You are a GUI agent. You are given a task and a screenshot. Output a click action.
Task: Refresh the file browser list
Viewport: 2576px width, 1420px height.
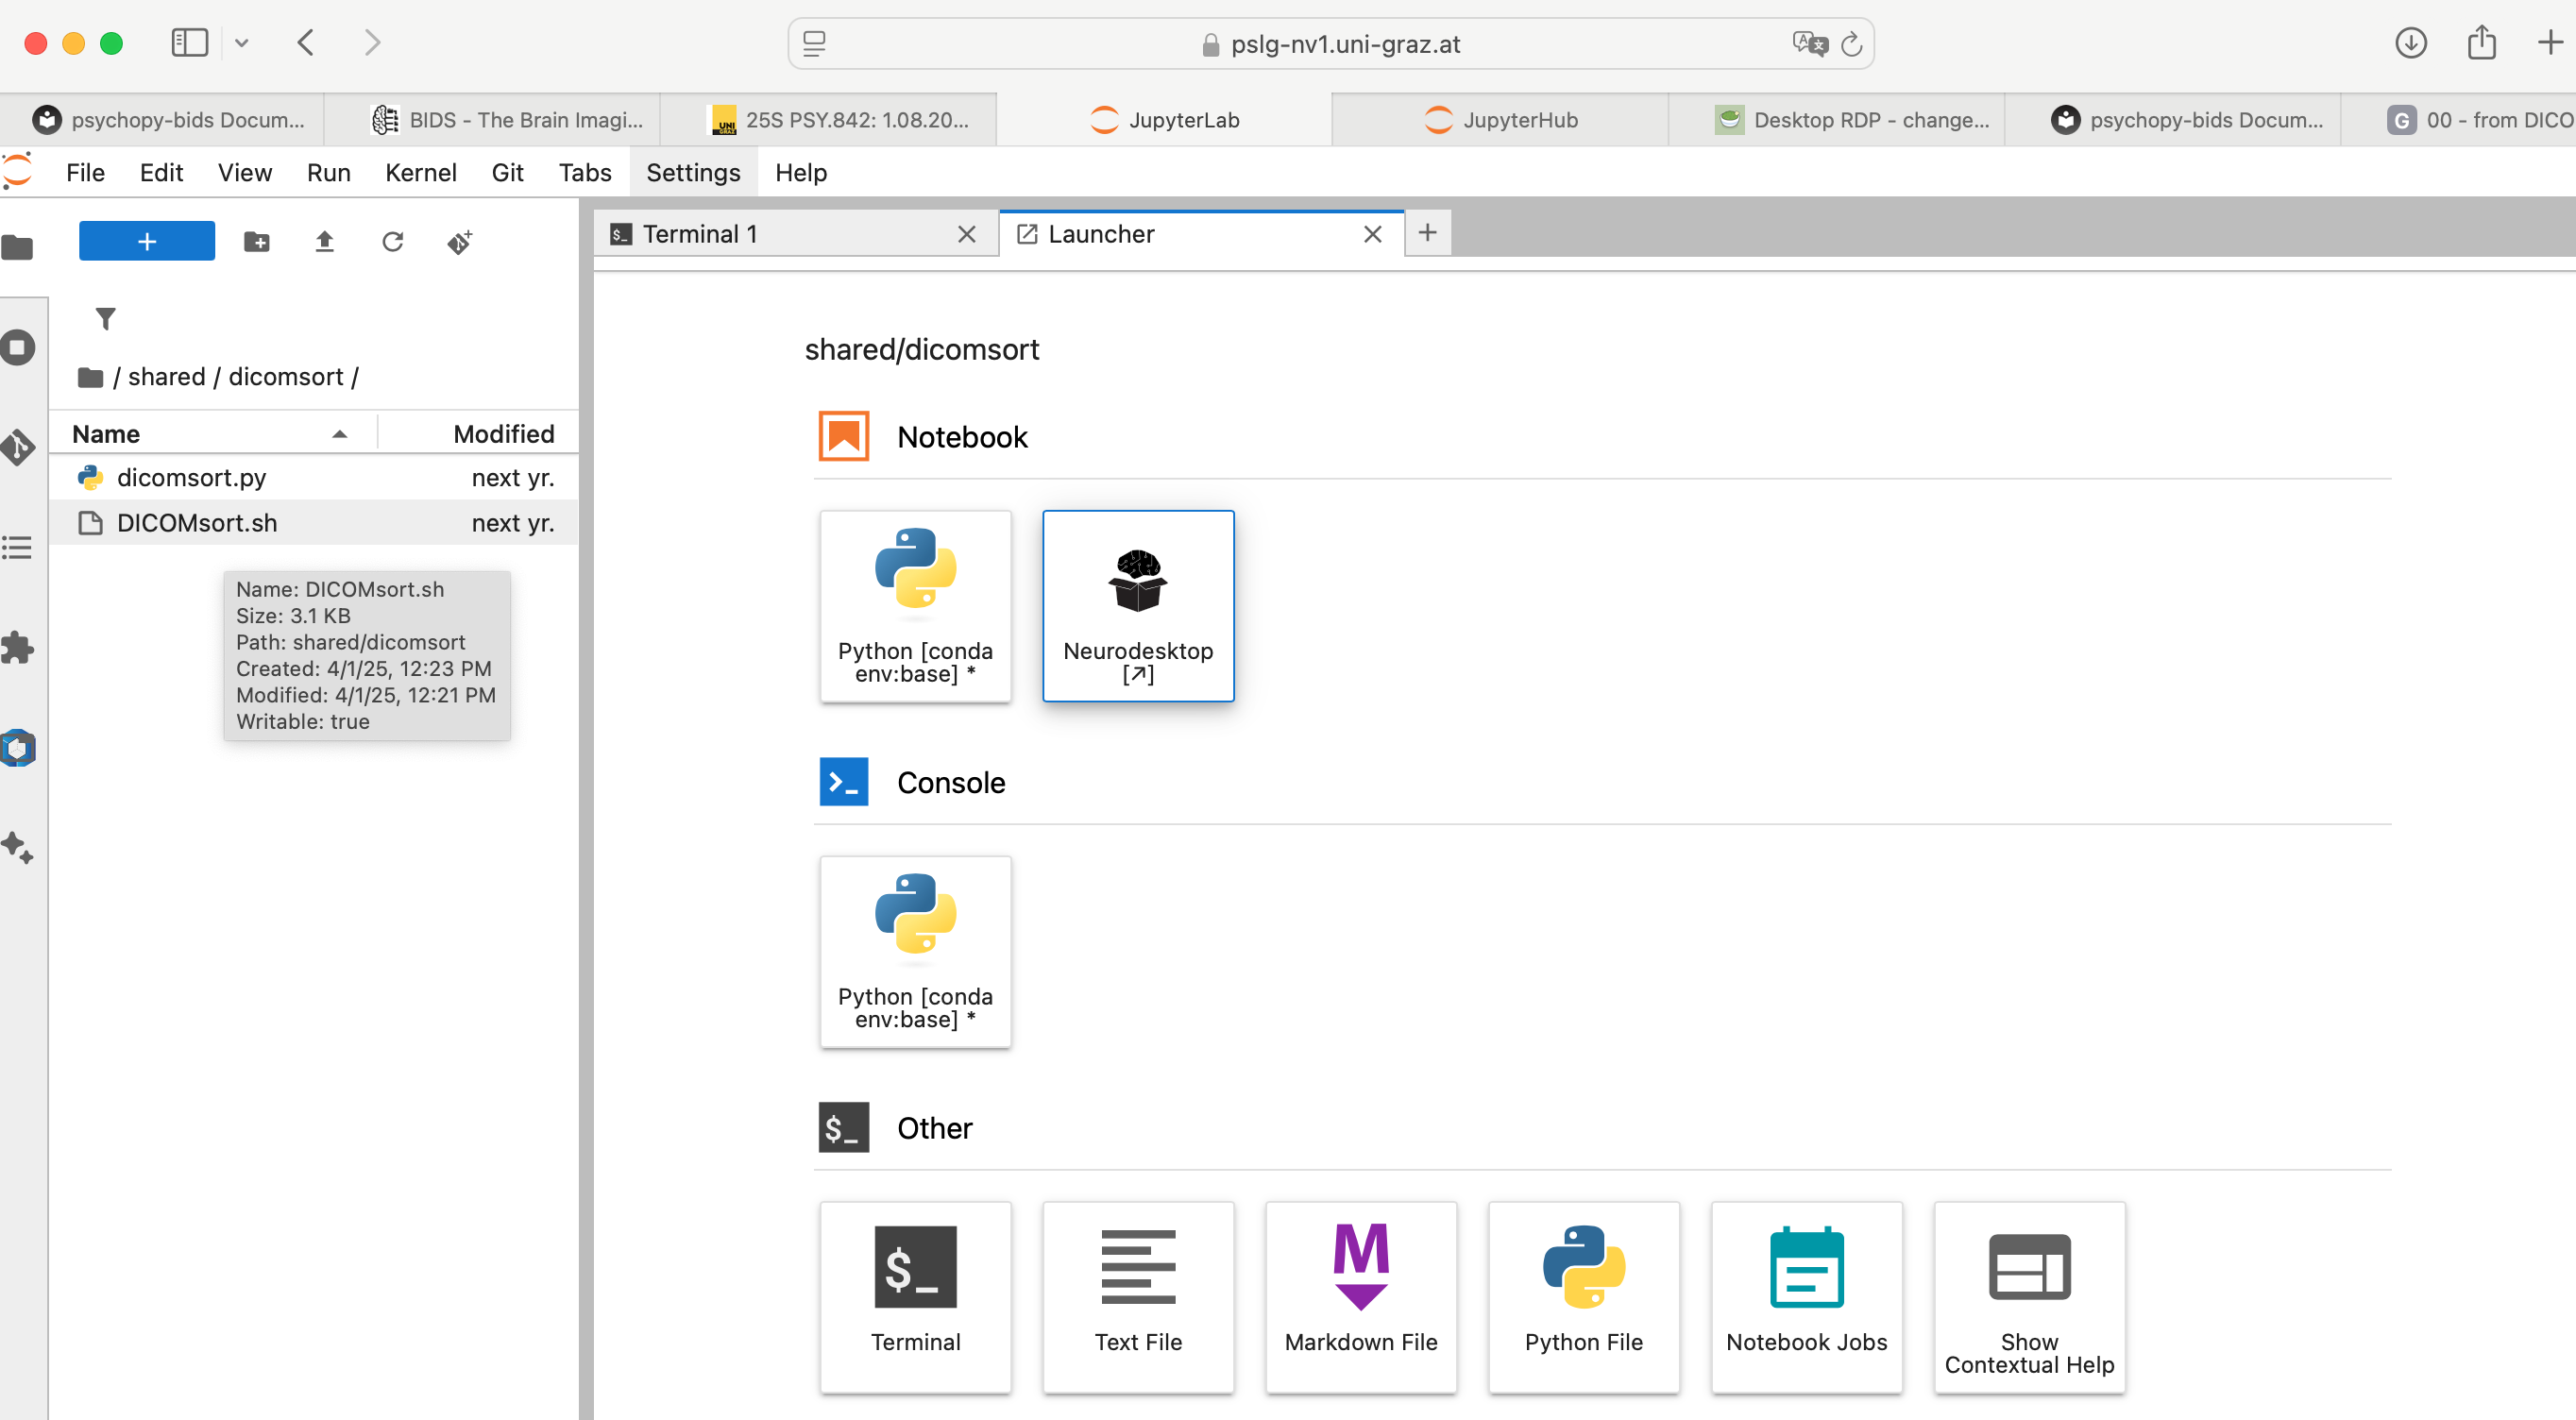point(392,241)
